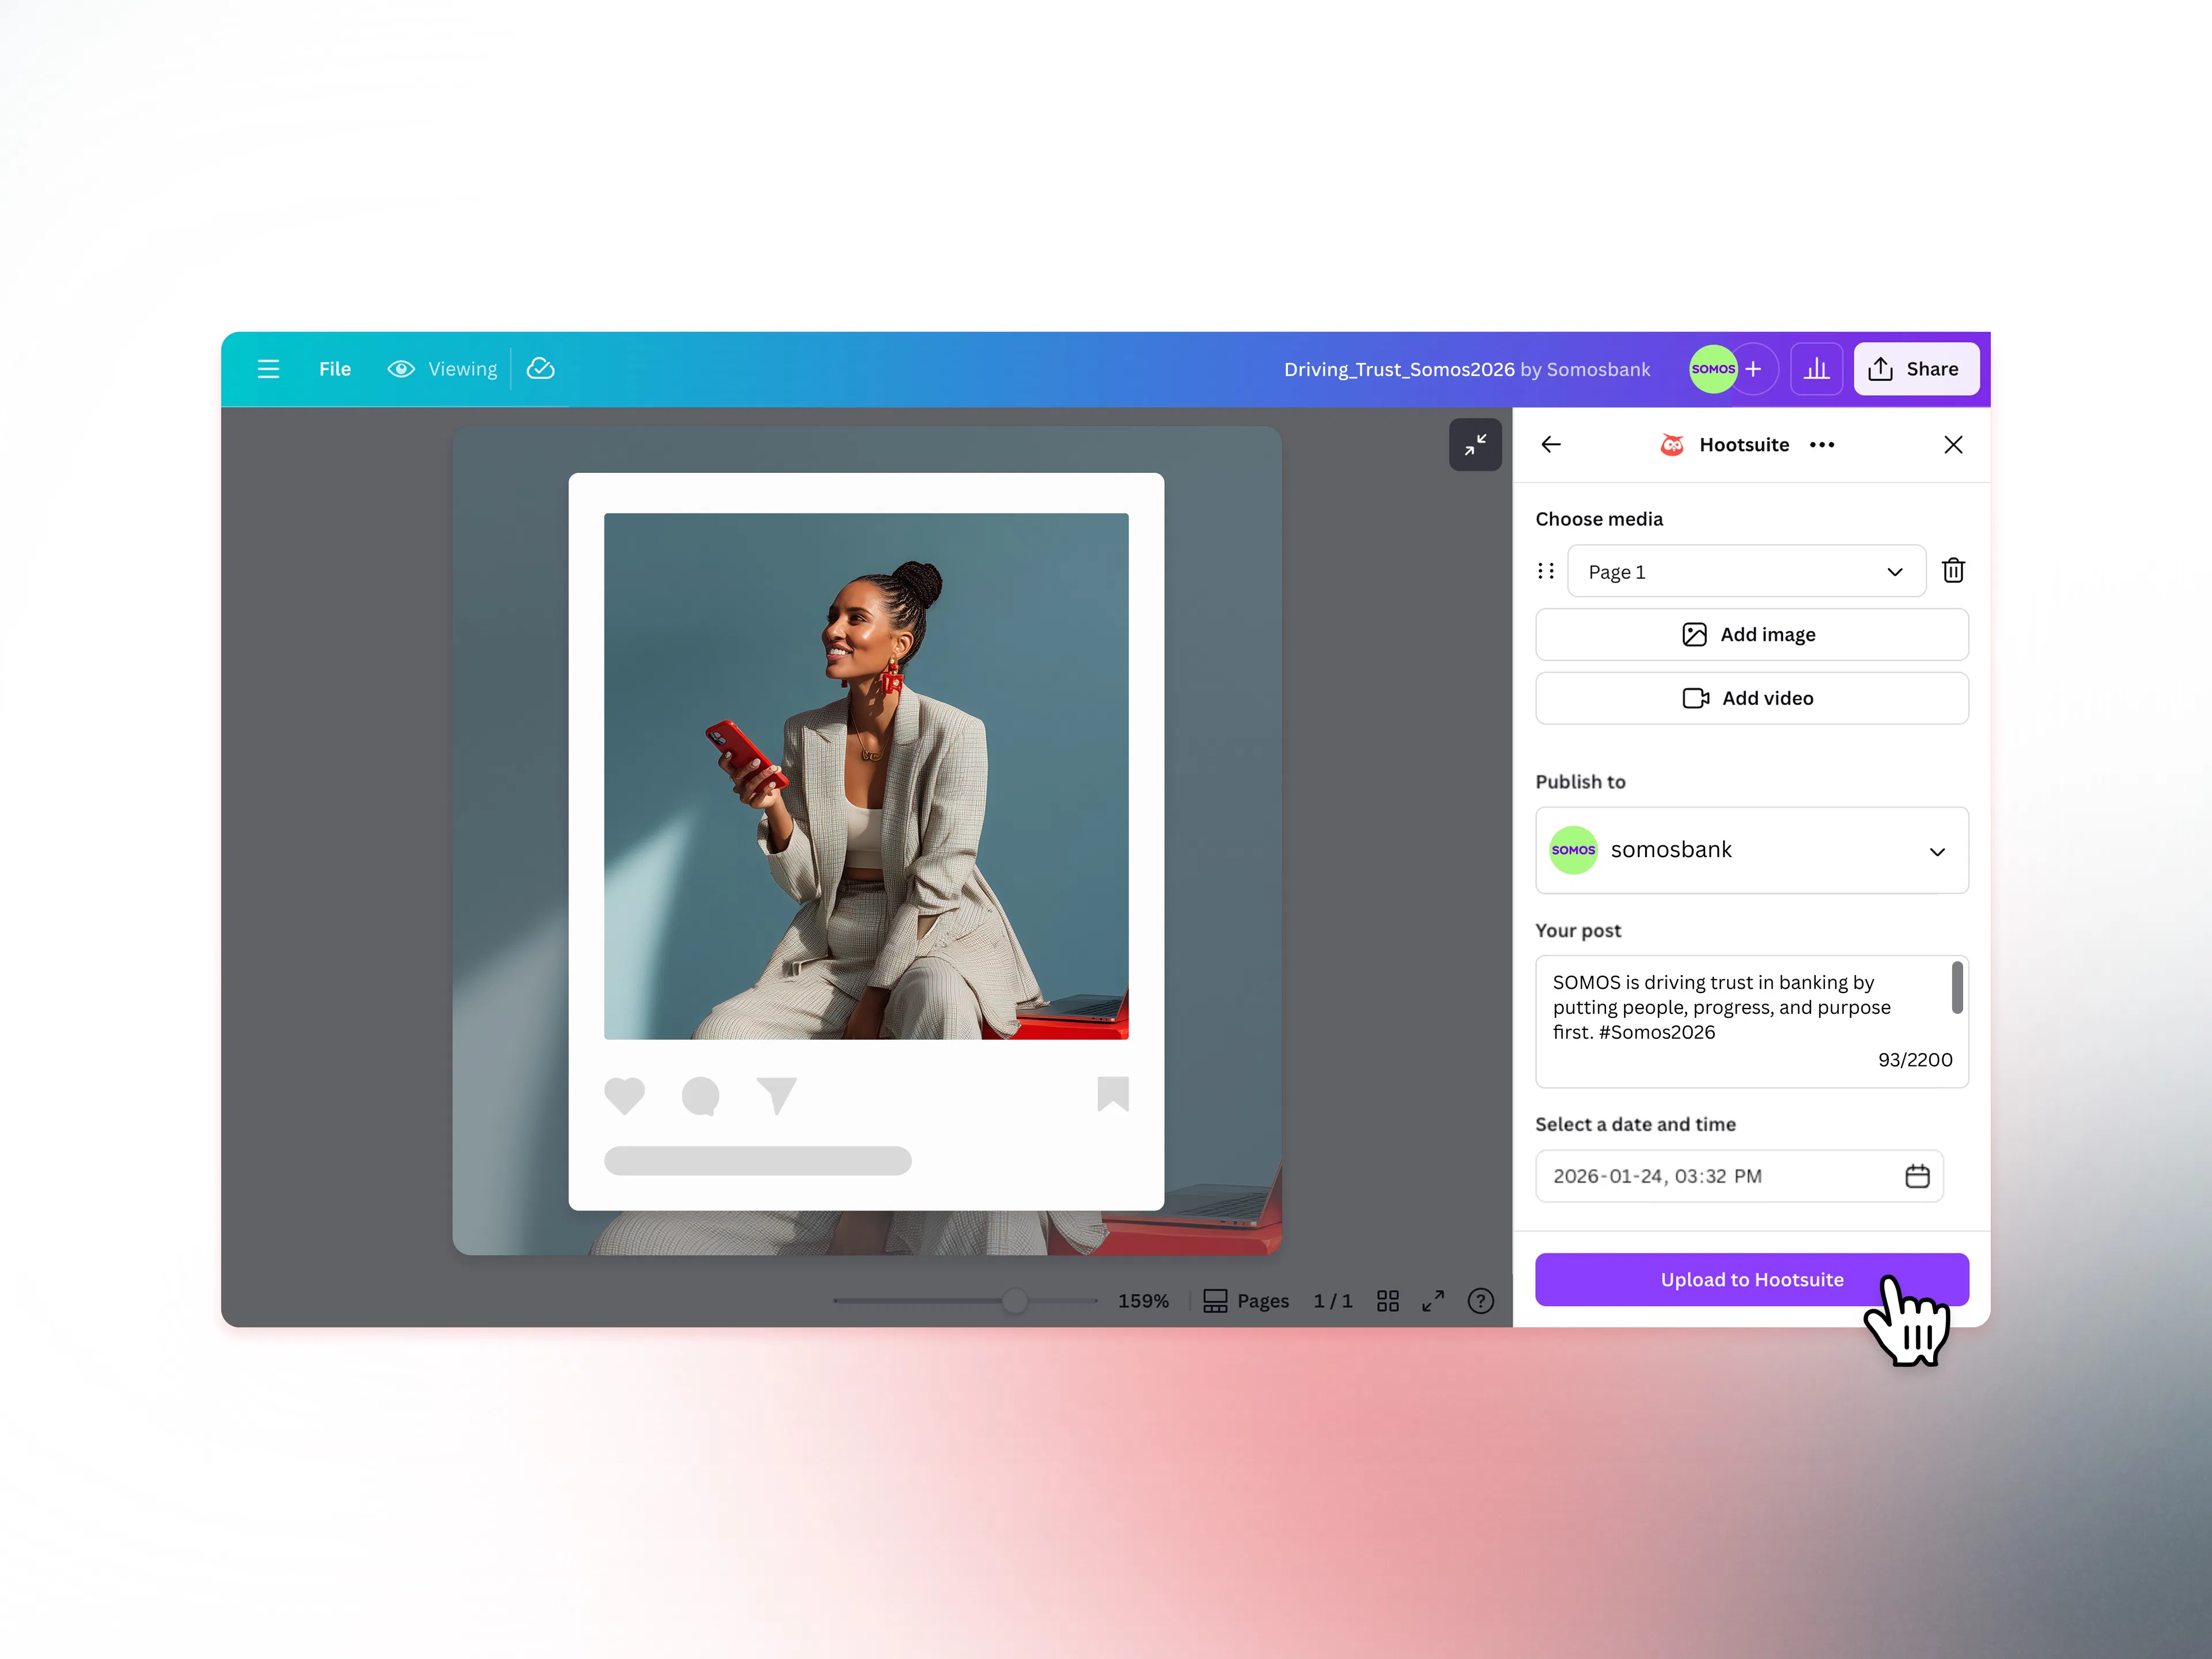Viewport: 2212px width, 1659px height.
Task: Open the calendar date picker icon
Action: 1917,1176
